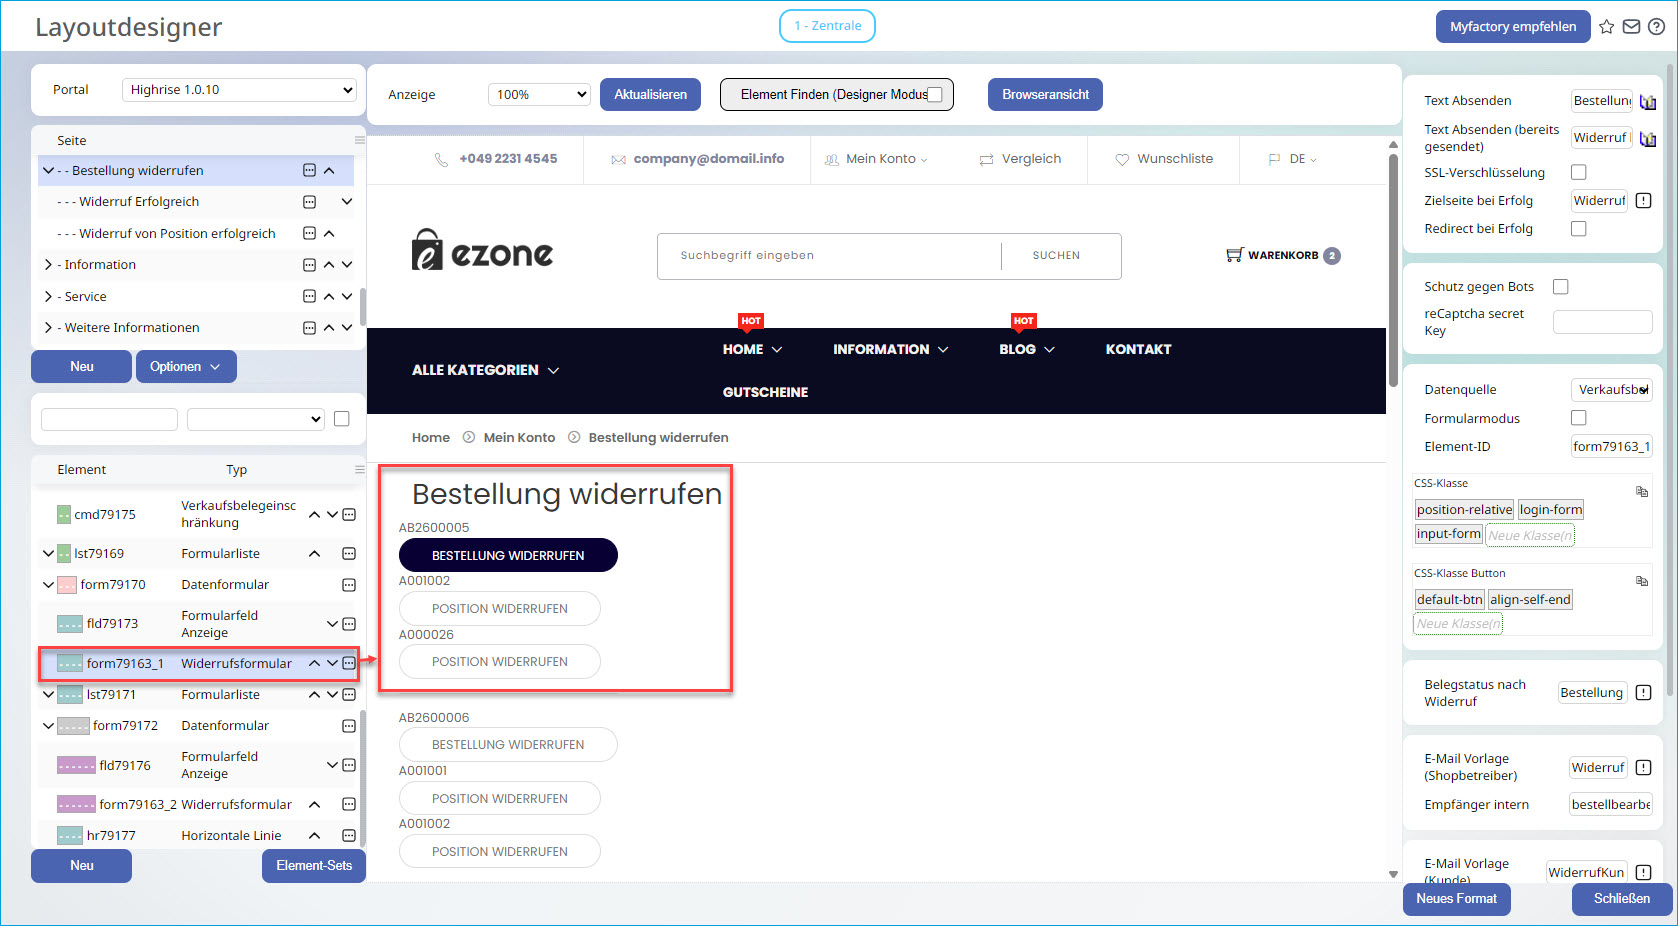
Task: Click the Myfactory empfehlen button
Action: tap(1513, 27)
